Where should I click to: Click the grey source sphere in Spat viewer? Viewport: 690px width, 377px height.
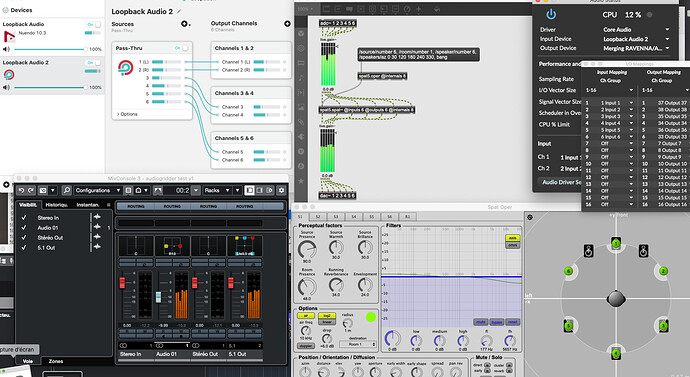click(616, 299)
